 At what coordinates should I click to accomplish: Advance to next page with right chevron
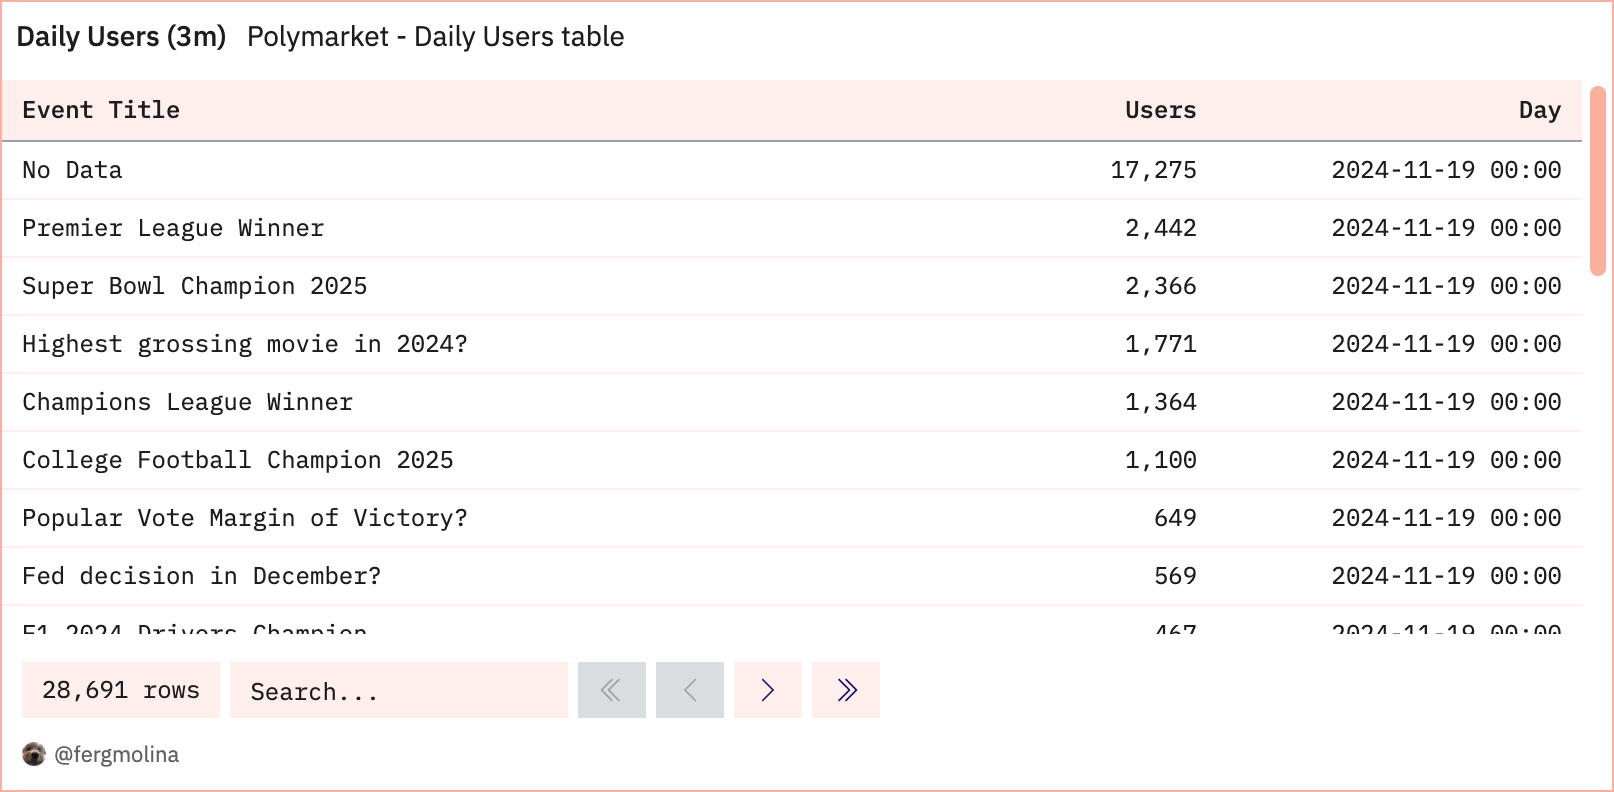tap(767, 690)
